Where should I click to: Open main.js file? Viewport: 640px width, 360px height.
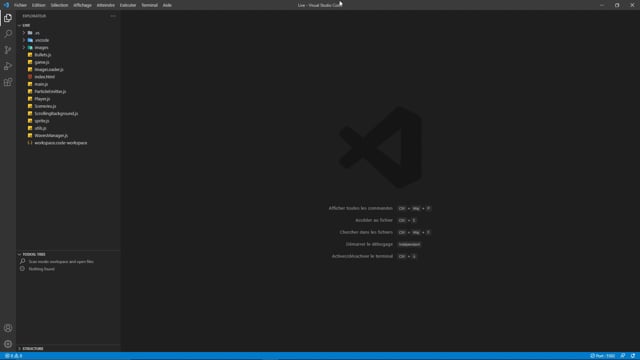68,84
